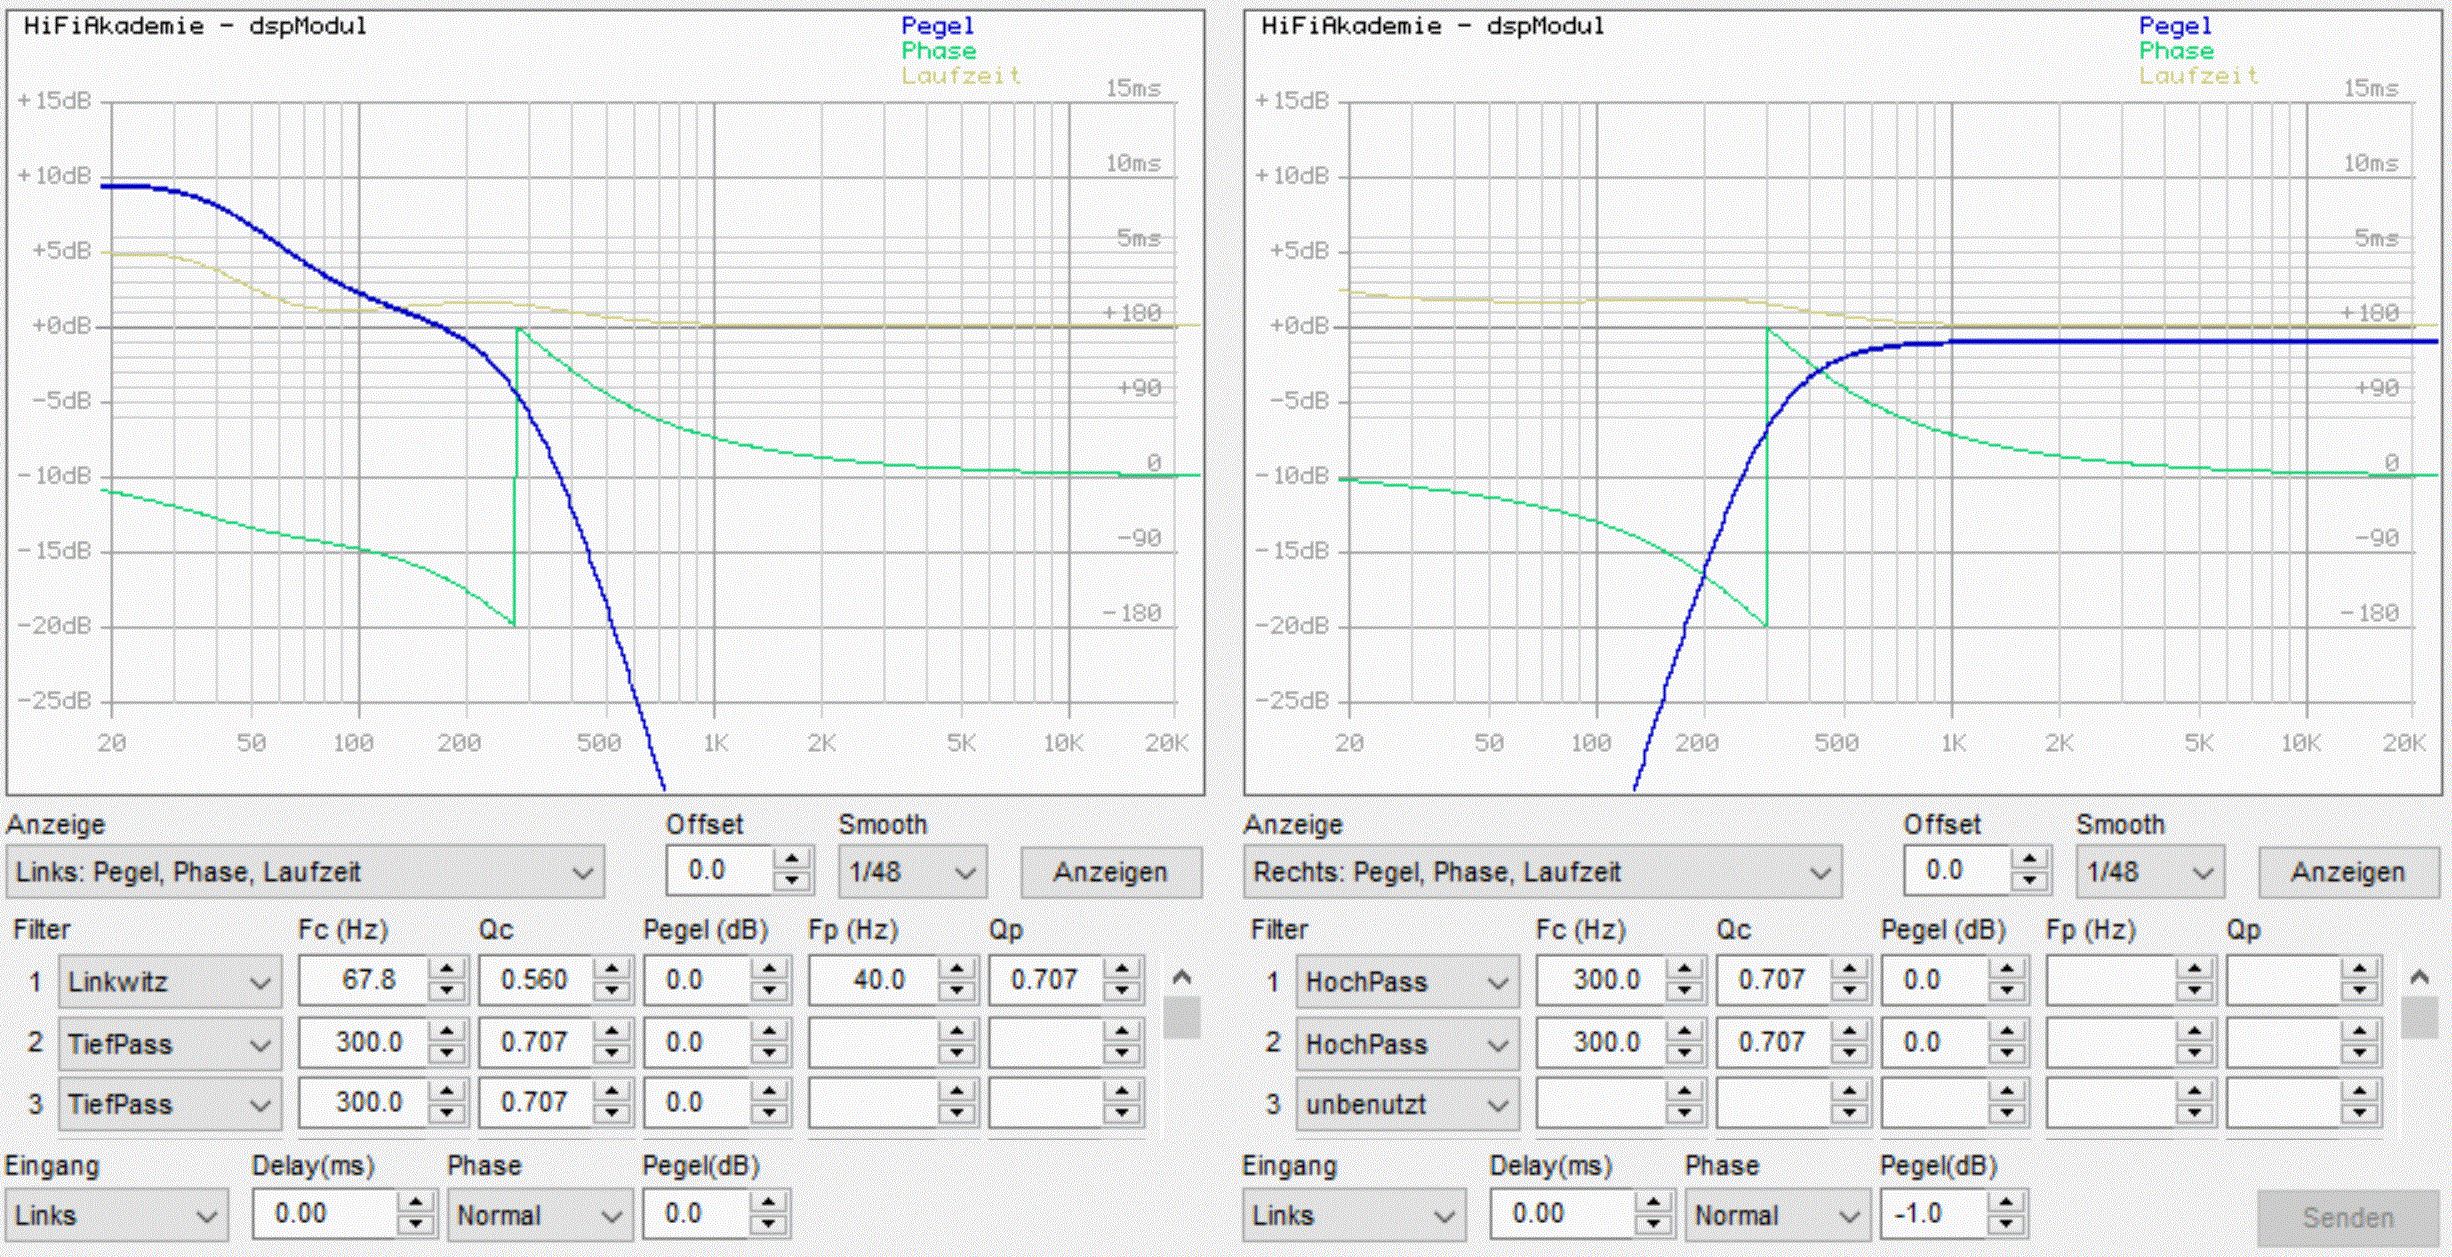
Task: Increase left filter 1 Qc spinner
Action: point(611,969)
